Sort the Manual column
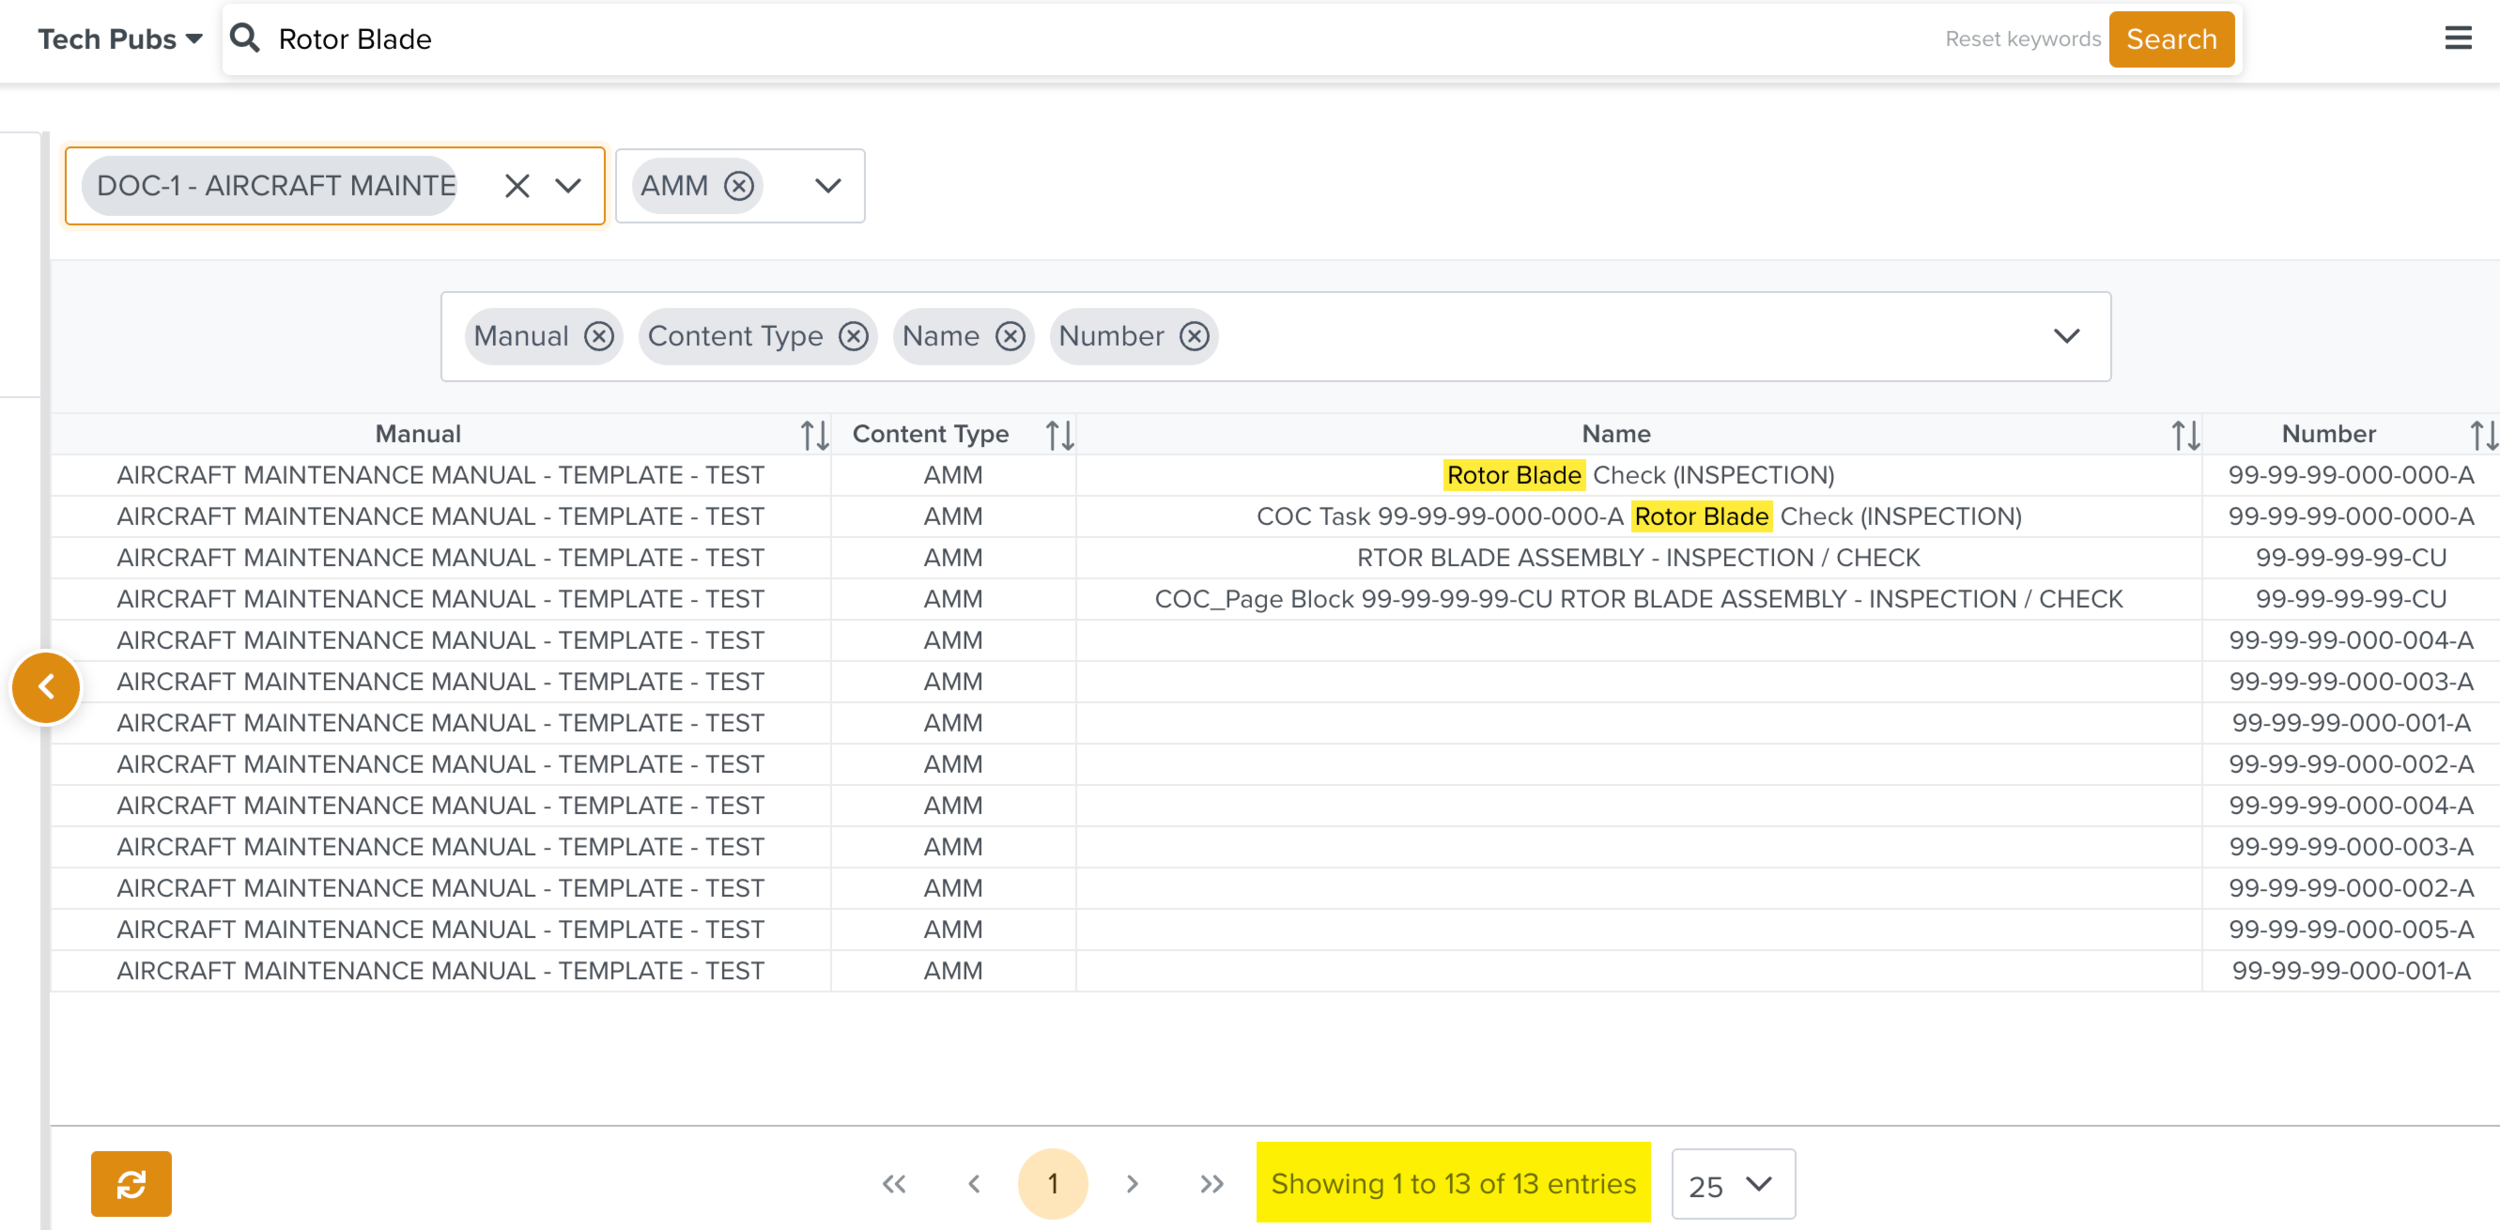The height and width of the screenshot is (1230, 2500). [813, 434]
